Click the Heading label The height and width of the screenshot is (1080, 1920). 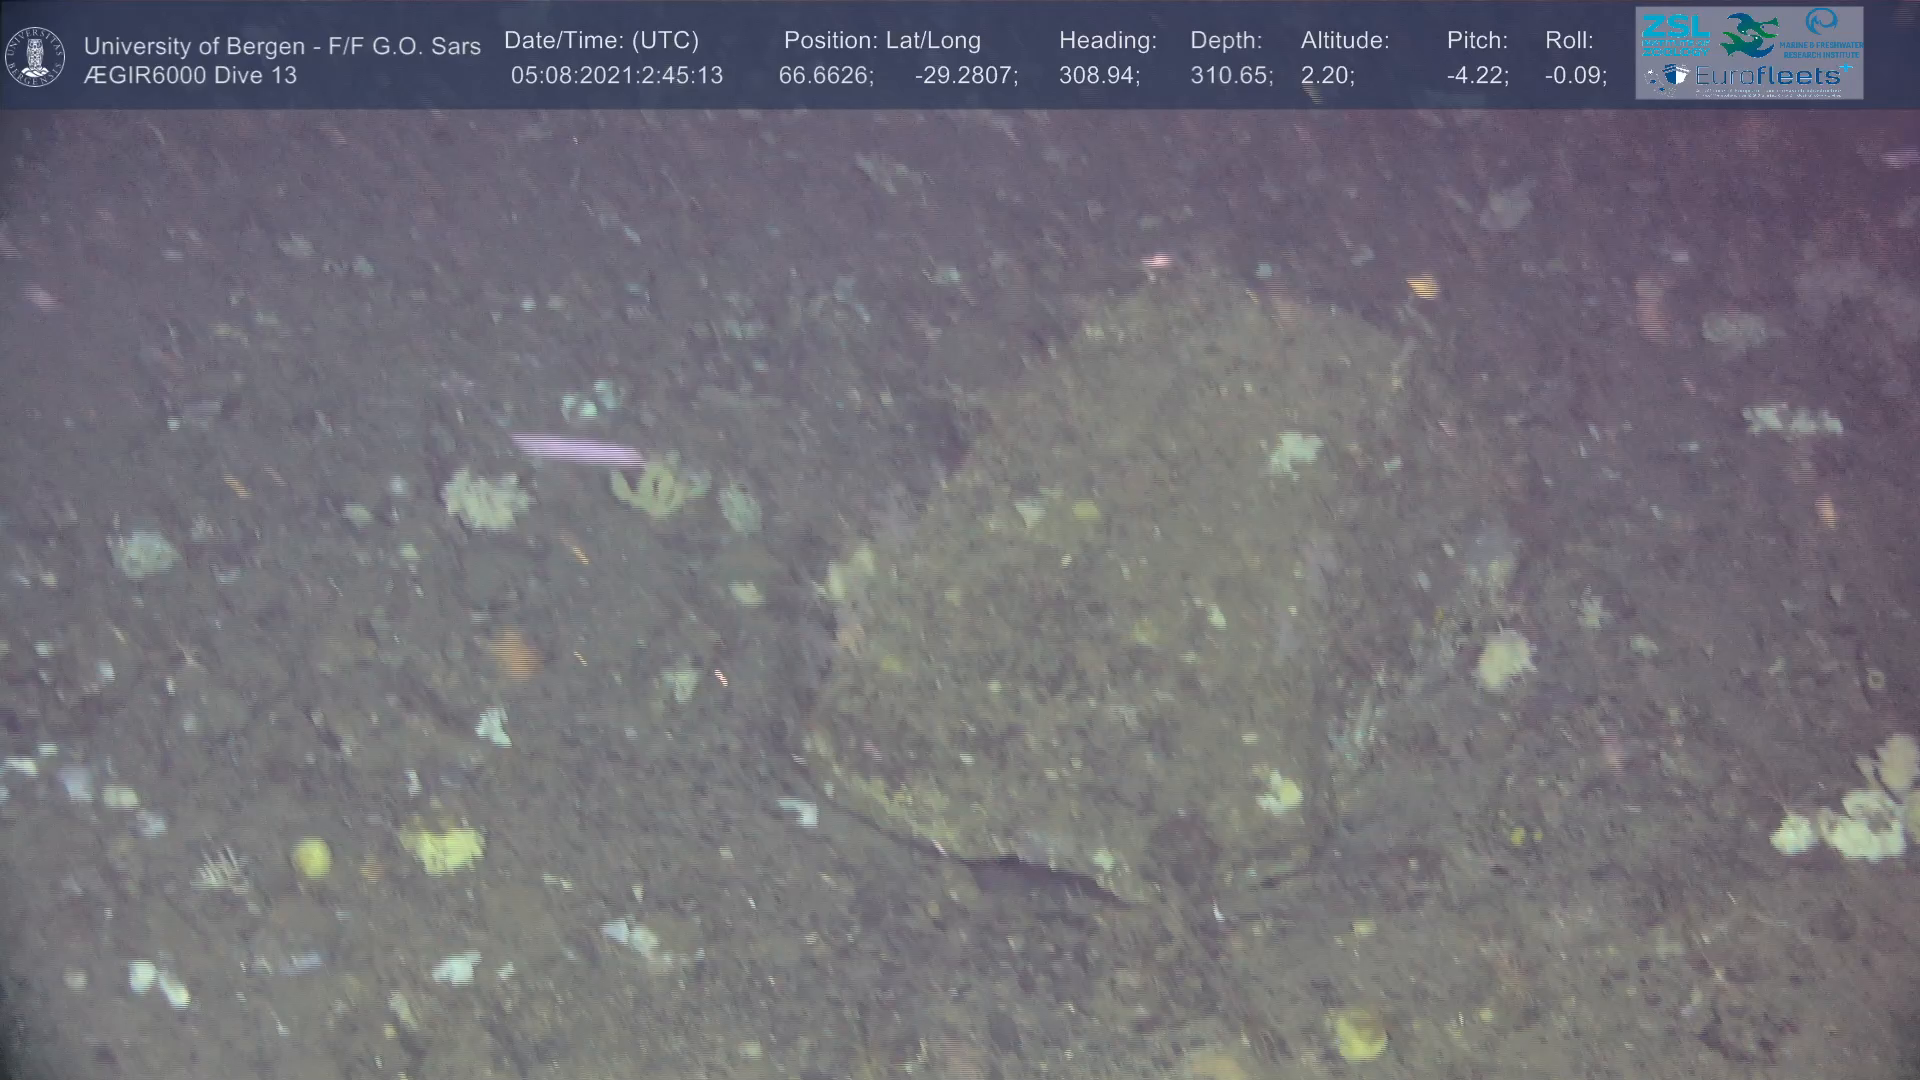coord(1107,41)
